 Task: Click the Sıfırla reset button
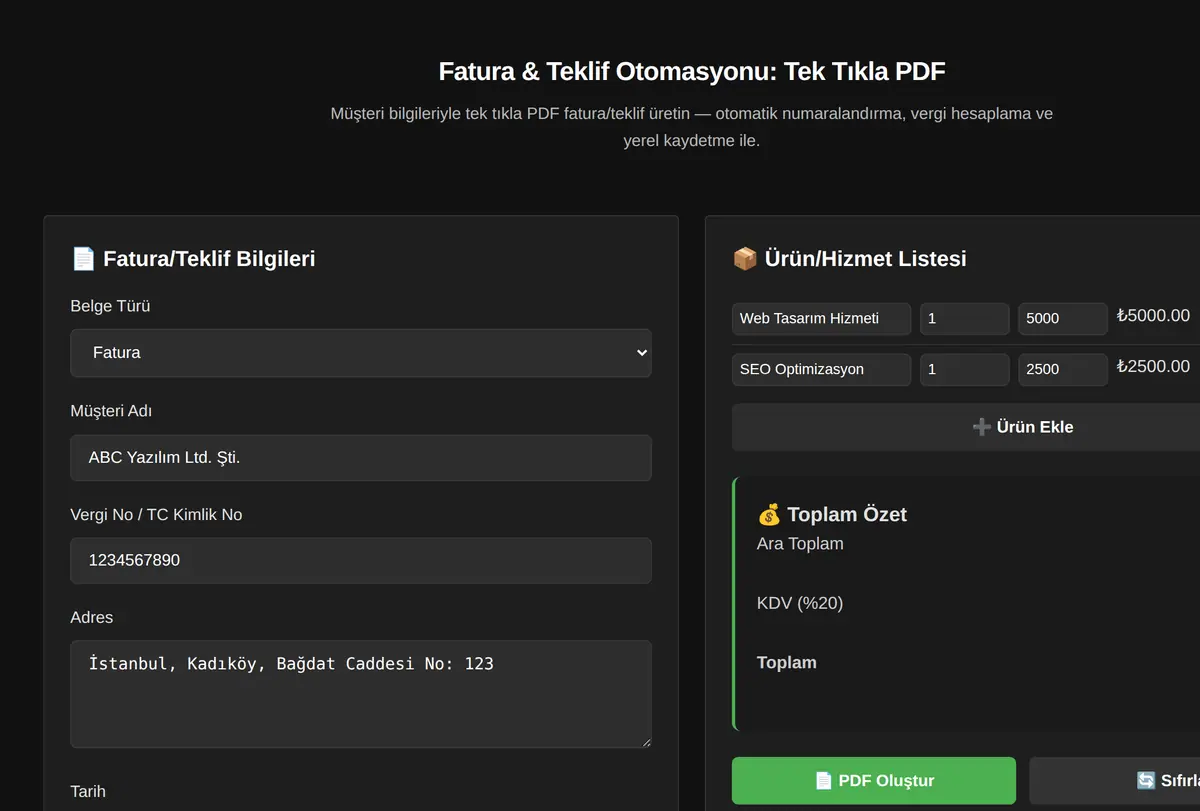[1115, 781]
